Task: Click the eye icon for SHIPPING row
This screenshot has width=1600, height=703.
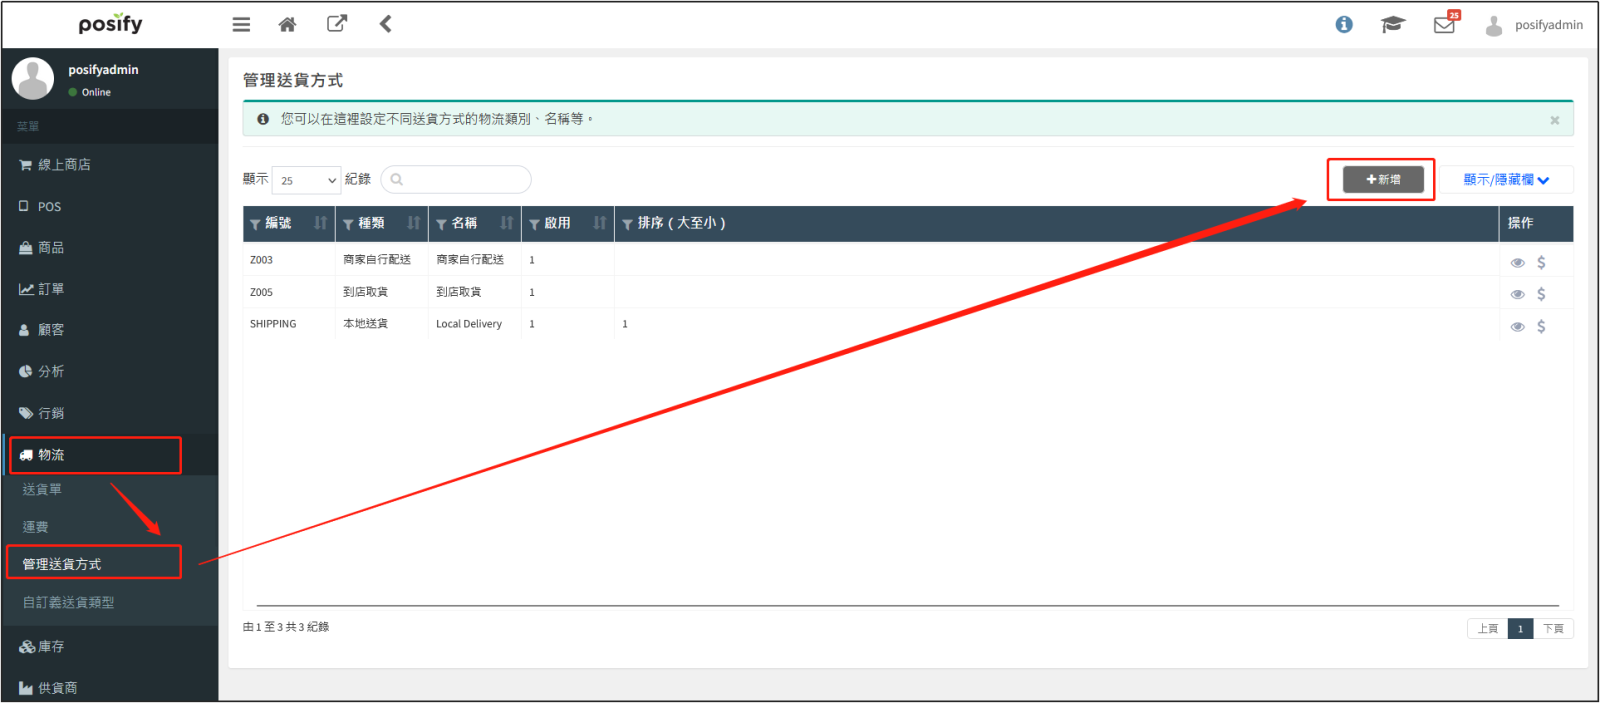Action: [1517, 326]
